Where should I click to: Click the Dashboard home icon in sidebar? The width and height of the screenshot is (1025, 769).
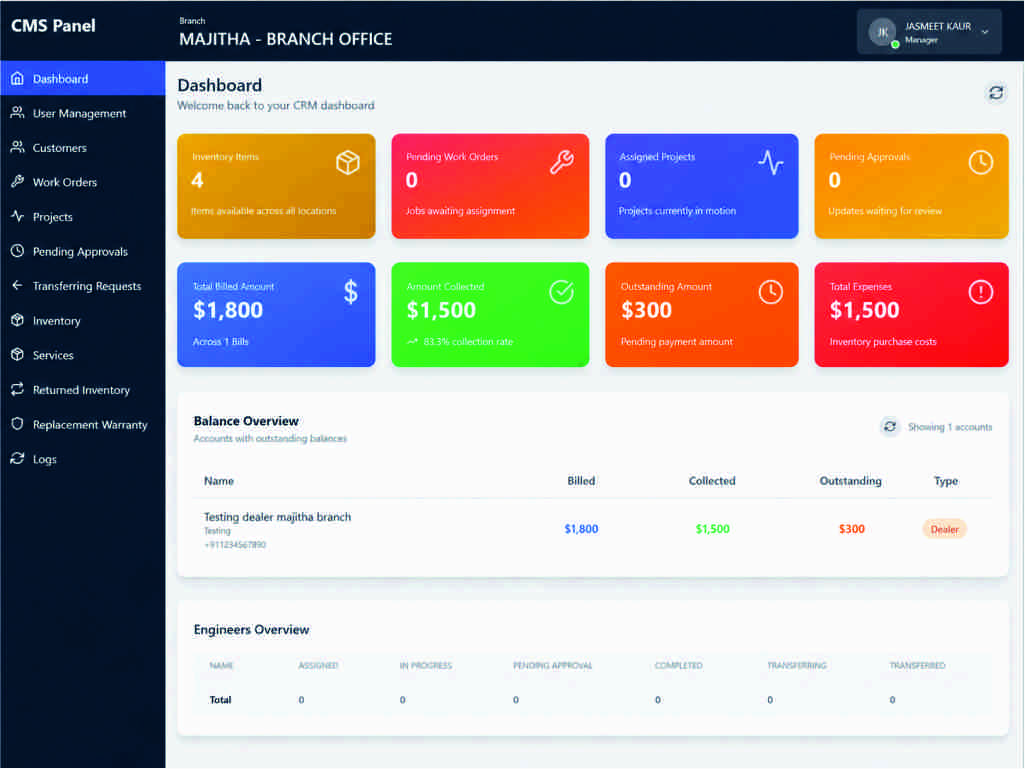(18, 78)
